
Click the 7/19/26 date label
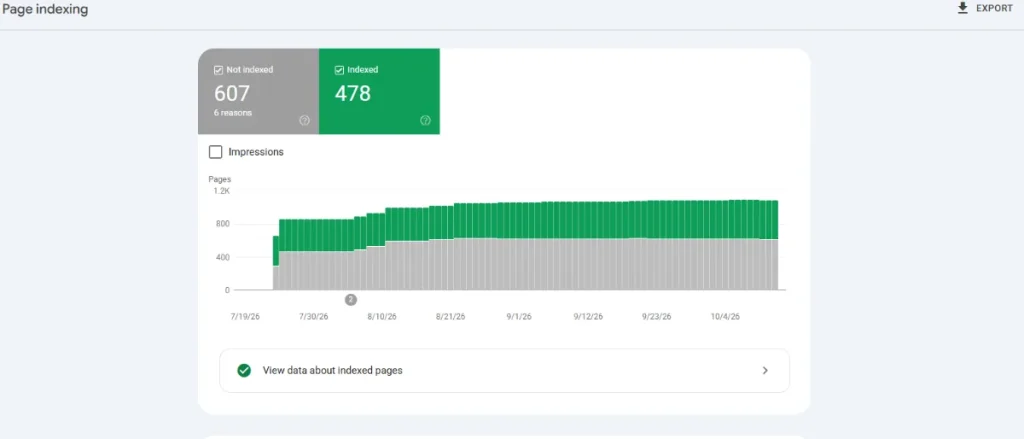click(x=245, y=317)
